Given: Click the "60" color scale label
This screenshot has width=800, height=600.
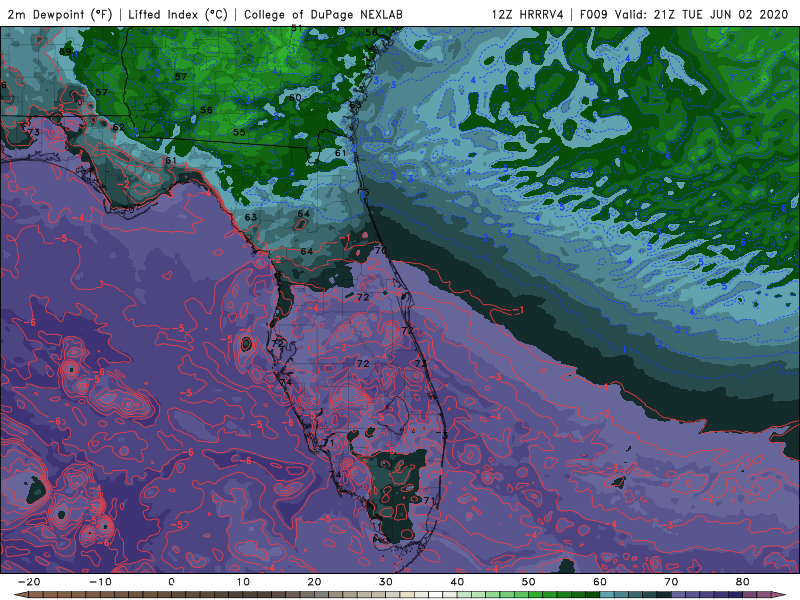Looking at the screenshot, I should (x=600, y=582).
